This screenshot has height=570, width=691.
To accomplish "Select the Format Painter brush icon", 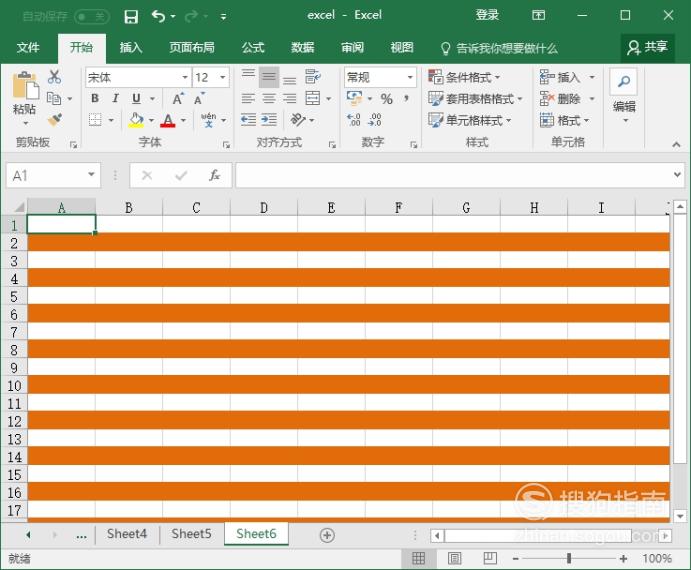I will click(55, 120).
